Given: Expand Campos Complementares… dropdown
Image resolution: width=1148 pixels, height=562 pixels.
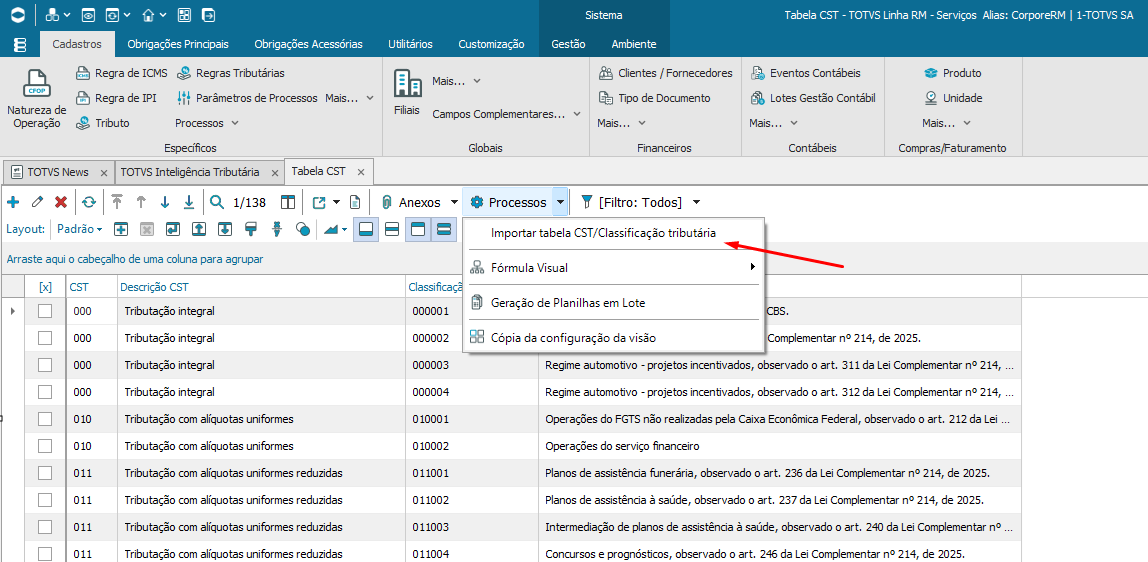Looking at the screenshot, I should (x=507, y=114).
